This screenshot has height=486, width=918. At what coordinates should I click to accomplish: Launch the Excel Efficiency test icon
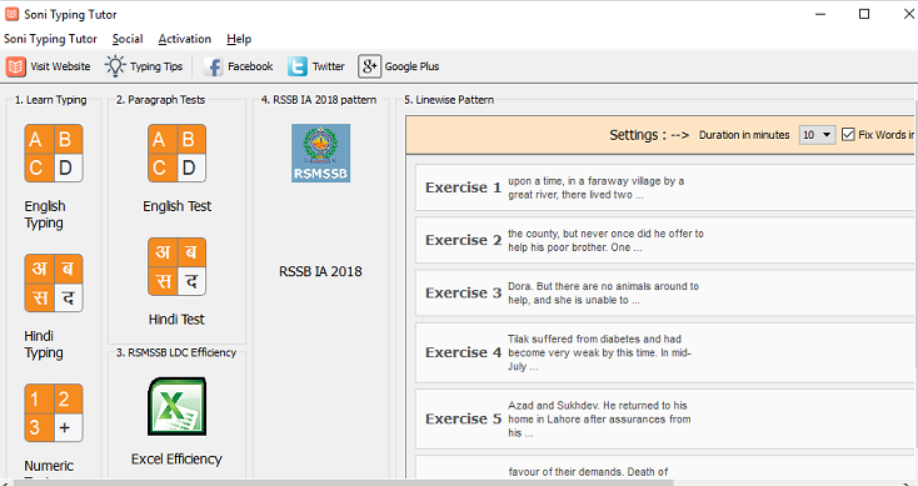(177, 406)
